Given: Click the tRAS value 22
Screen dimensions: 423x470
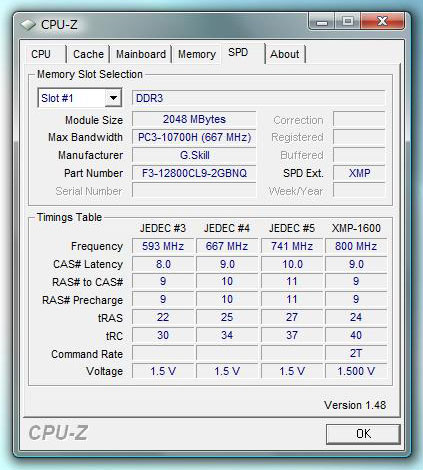Looking at the screenshot, I should [163, 317].
